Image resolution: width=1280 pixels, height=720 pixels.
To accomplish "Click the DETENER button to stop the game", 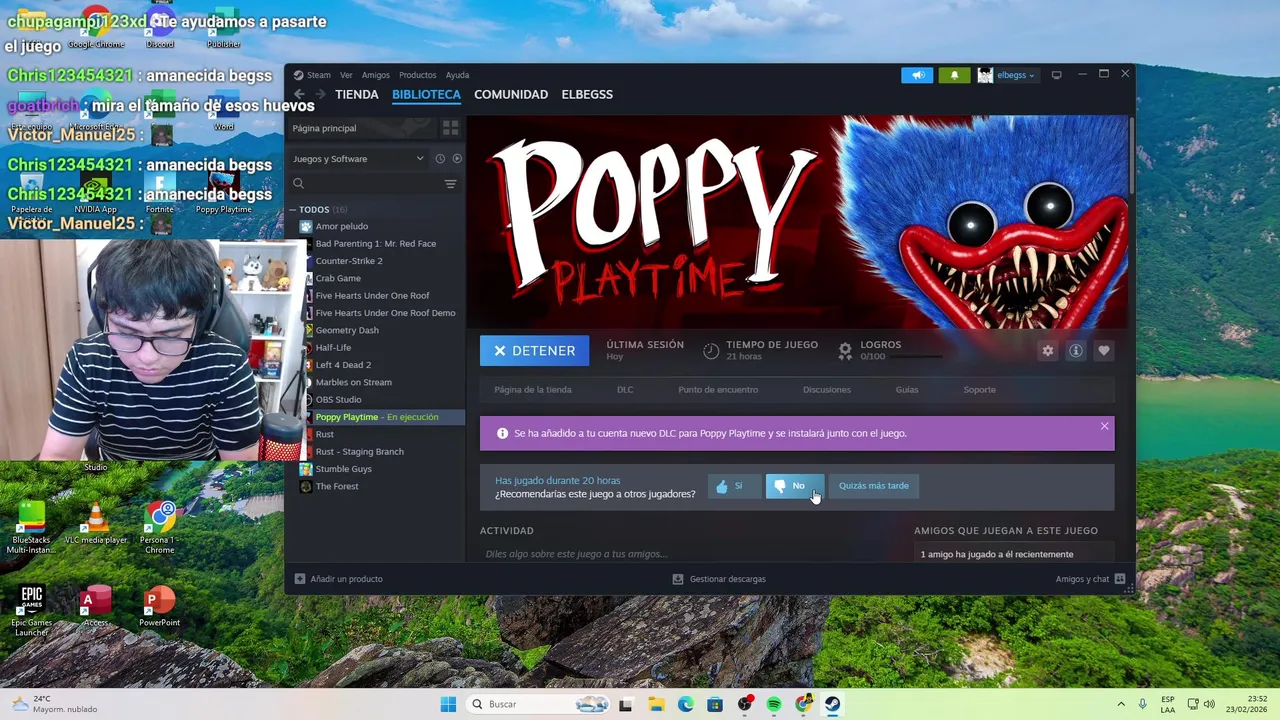I will click(x=534, y=351).
